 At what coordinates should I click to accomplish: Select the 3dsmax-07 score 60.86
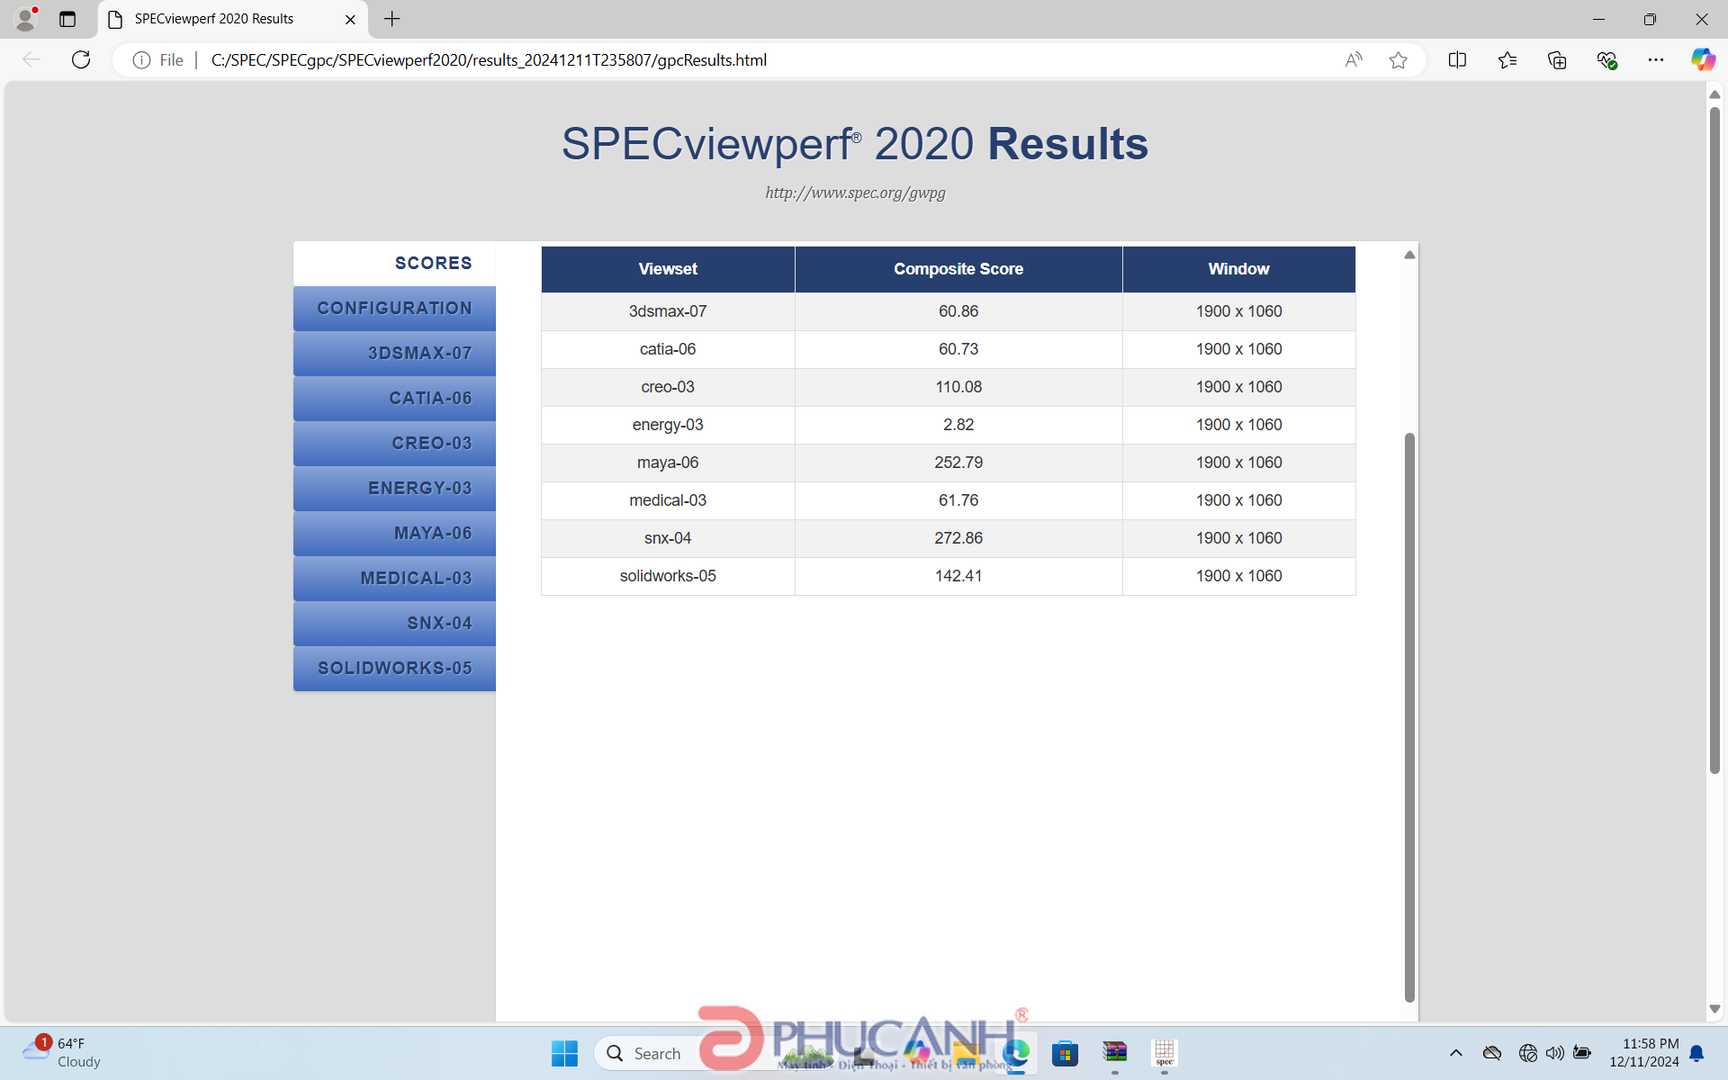point(958,311)
